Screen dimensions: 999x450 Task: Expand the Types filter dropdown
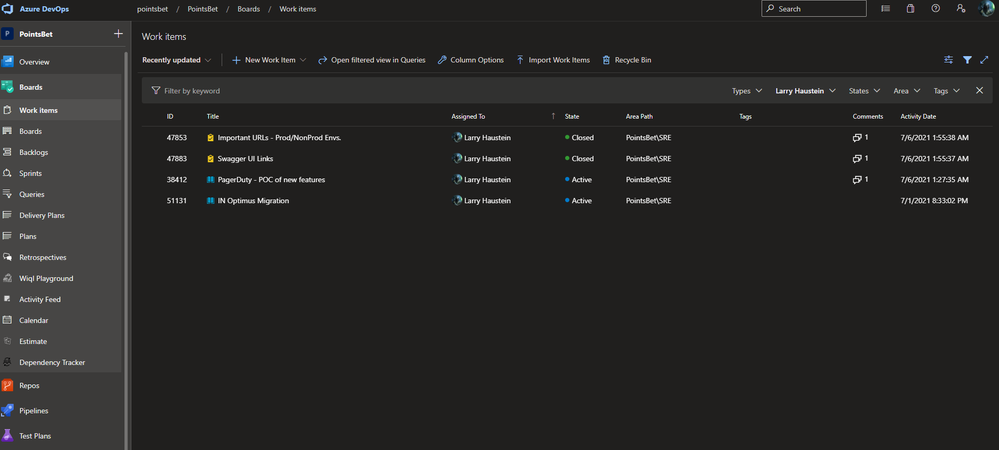747,91
